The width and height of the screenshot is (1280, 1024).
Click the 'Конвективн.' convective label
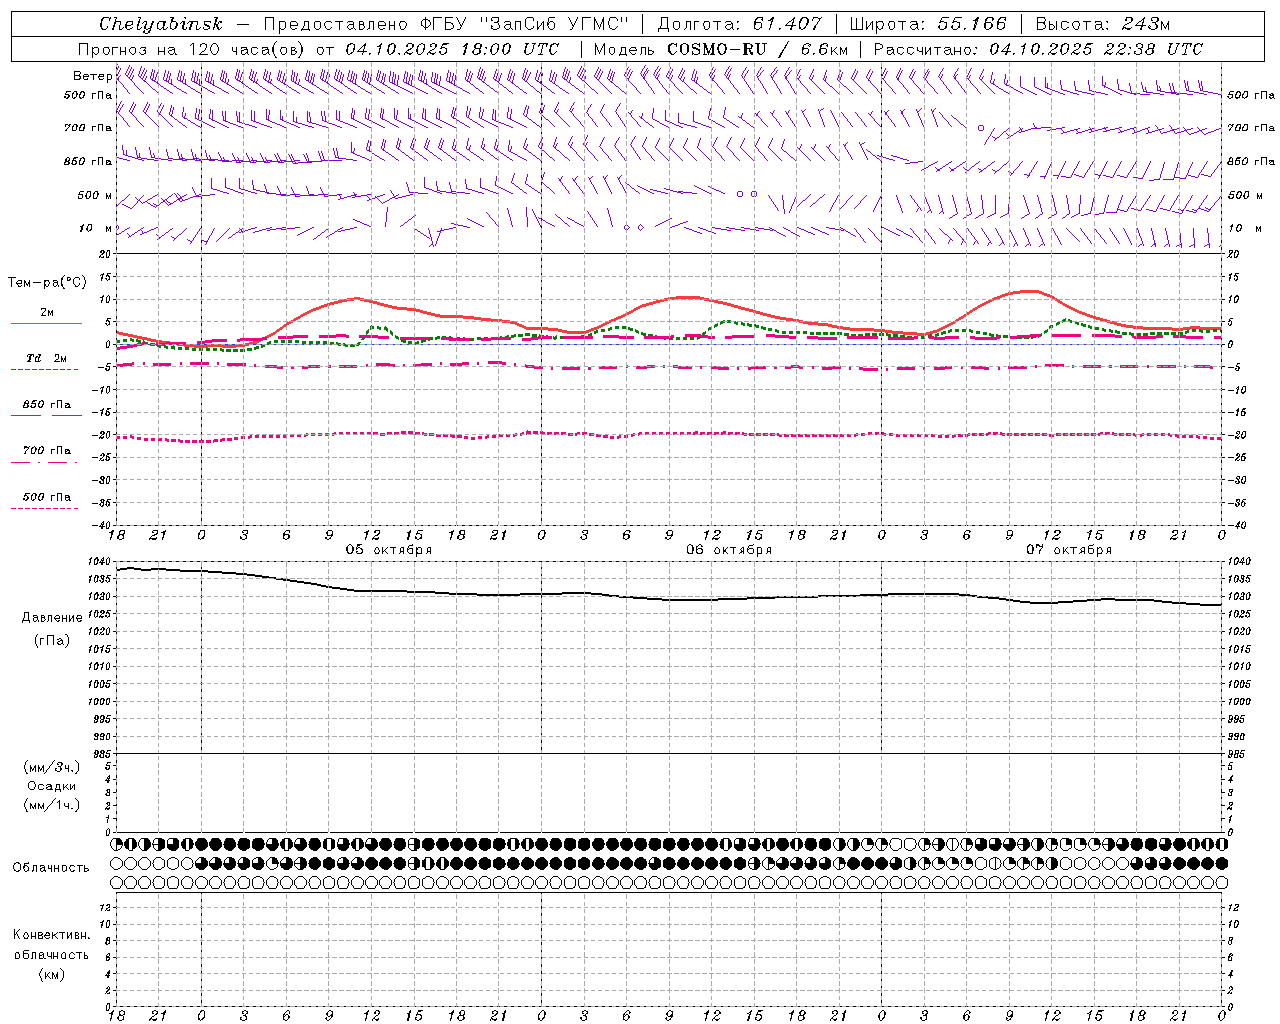tap(51, 935)
